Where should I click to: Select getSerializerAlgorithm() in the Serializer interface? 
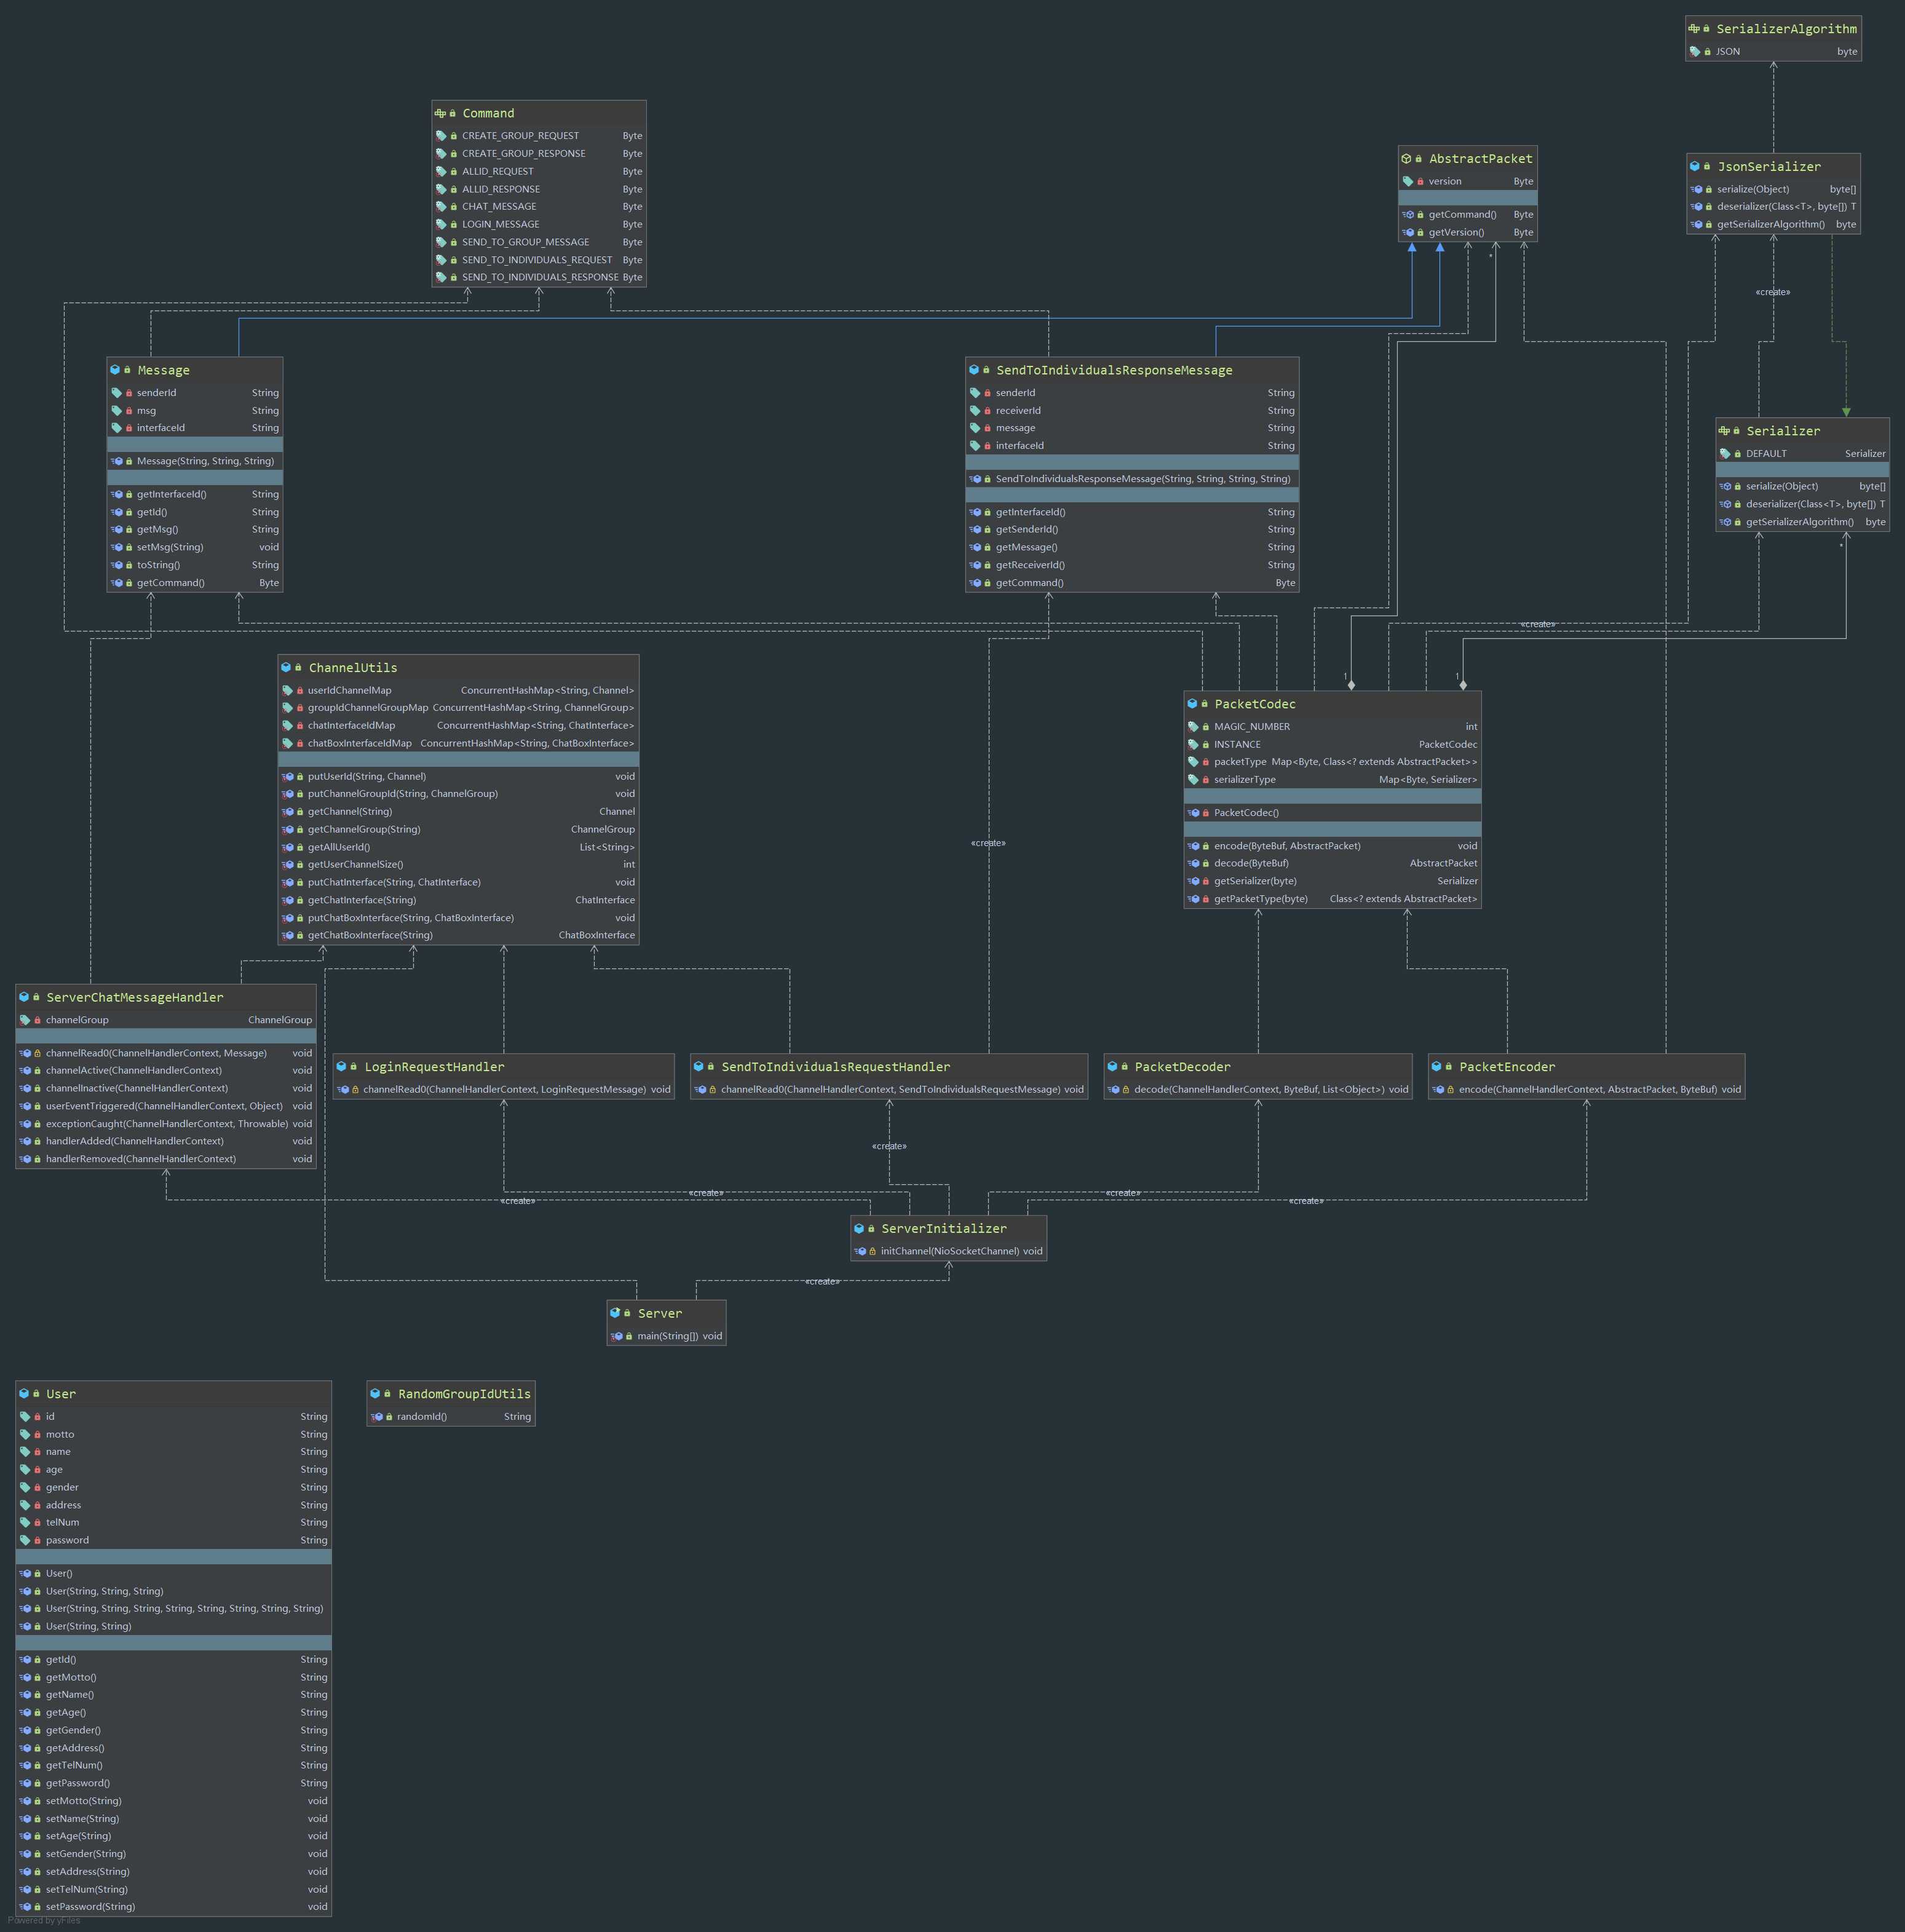click(x=1802, y=522)
